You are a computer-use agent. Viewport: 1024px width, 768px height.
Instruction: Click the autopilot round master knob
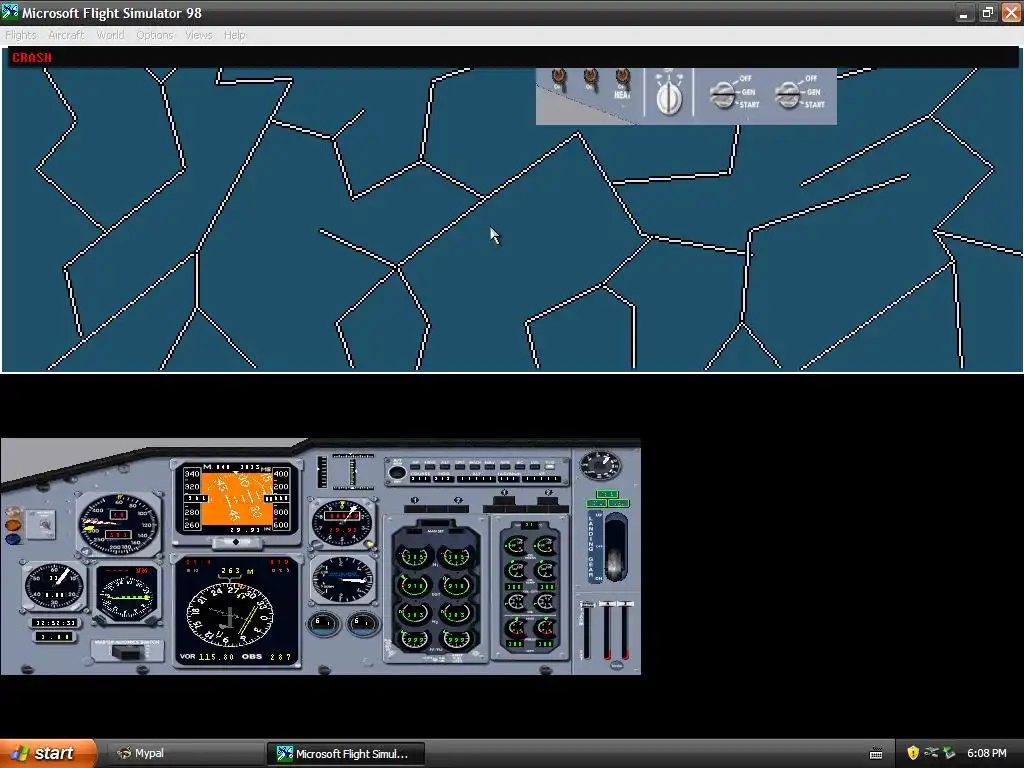tap(396, 473)
